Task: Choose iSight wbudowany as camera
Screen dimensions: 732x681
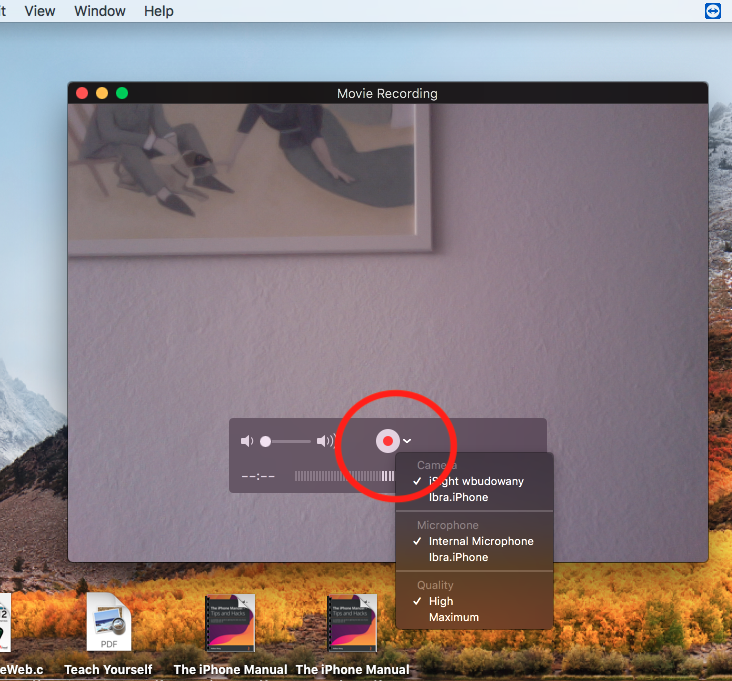Action: click(x=475, y=481)
